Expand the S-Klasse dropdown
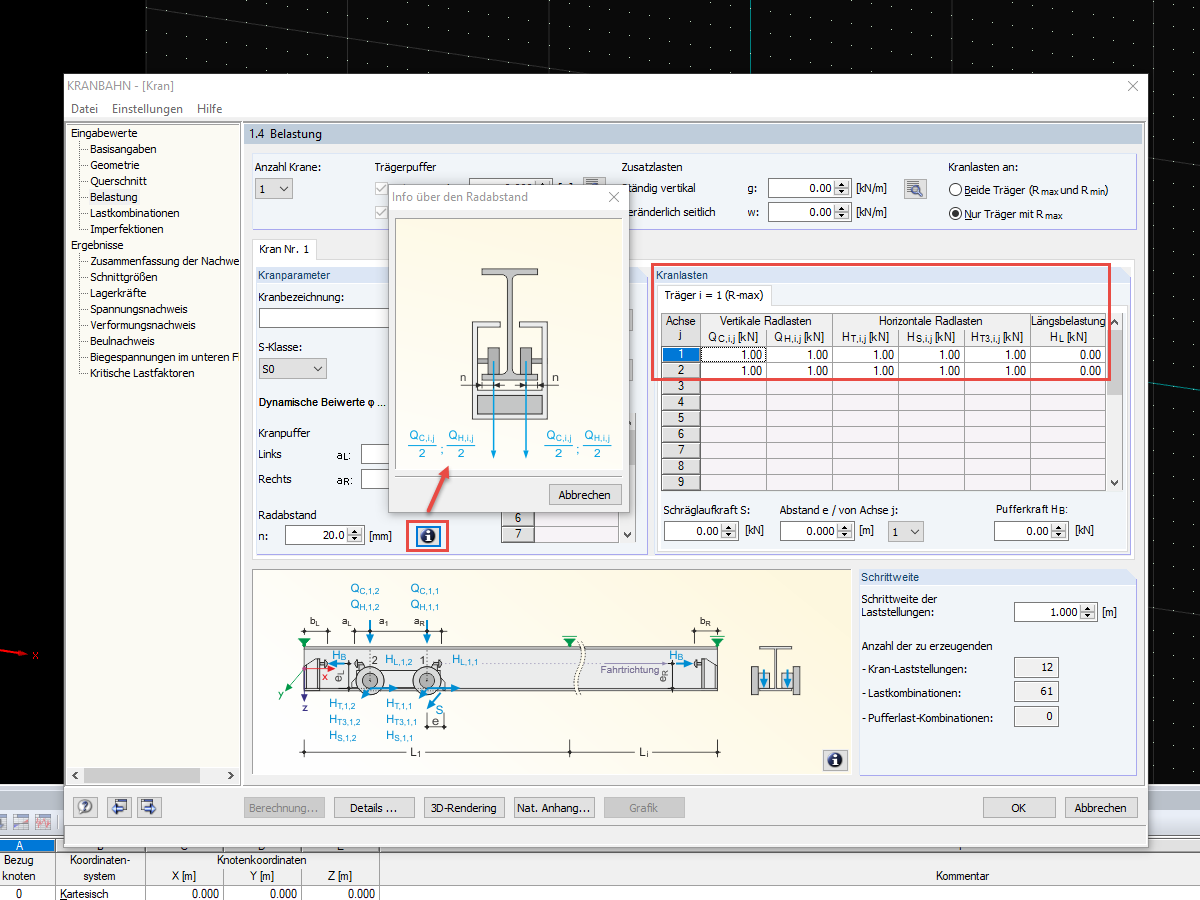Screen dimensions: 1200x900 [x=292, y=369]
